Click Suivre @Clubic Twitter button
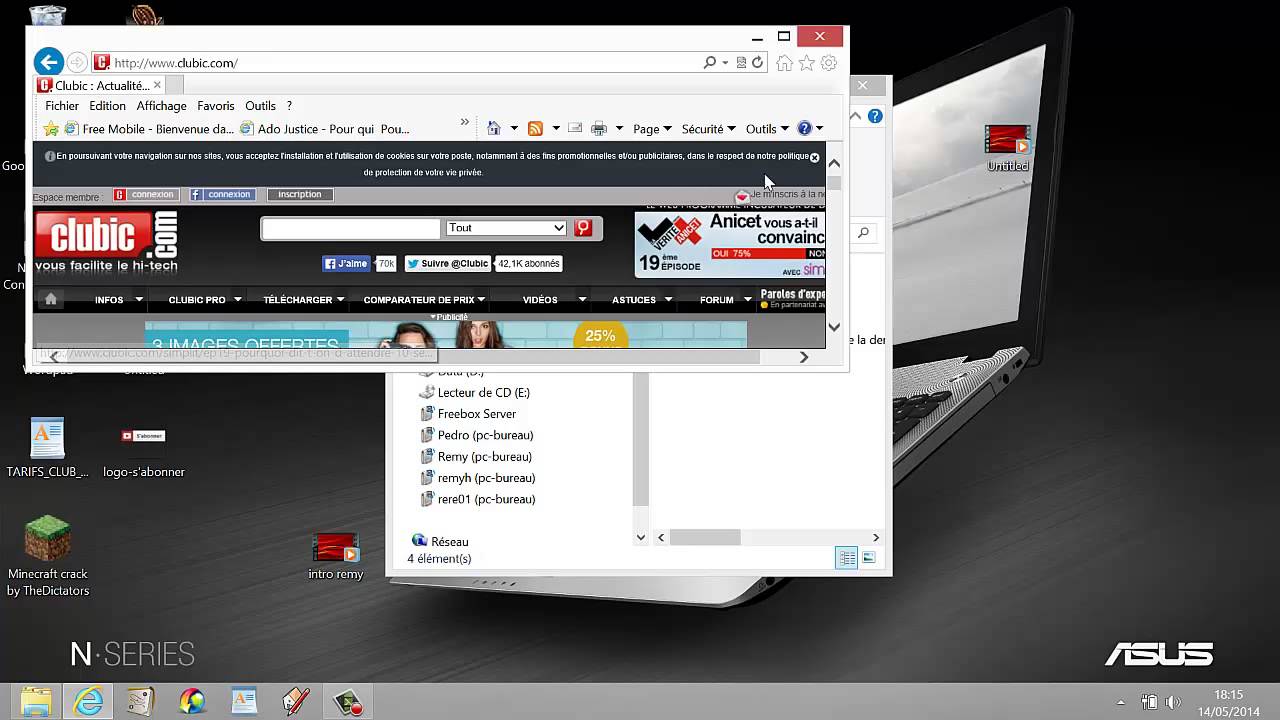1280x720 pixels. tap(447, 264)
